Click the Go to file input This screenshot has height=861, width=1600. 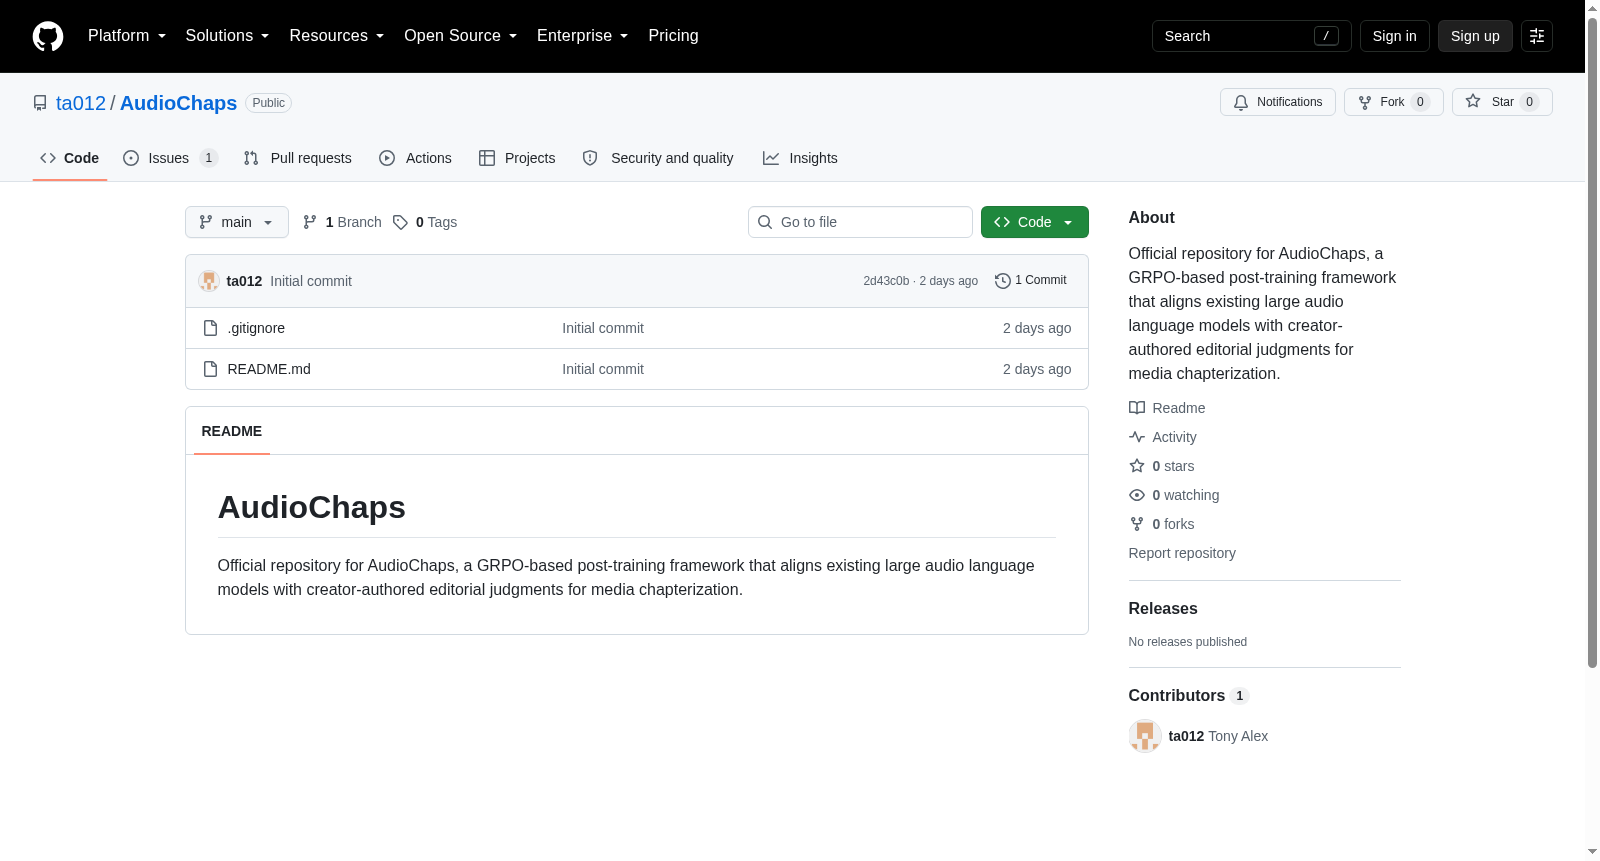point(860,222)
